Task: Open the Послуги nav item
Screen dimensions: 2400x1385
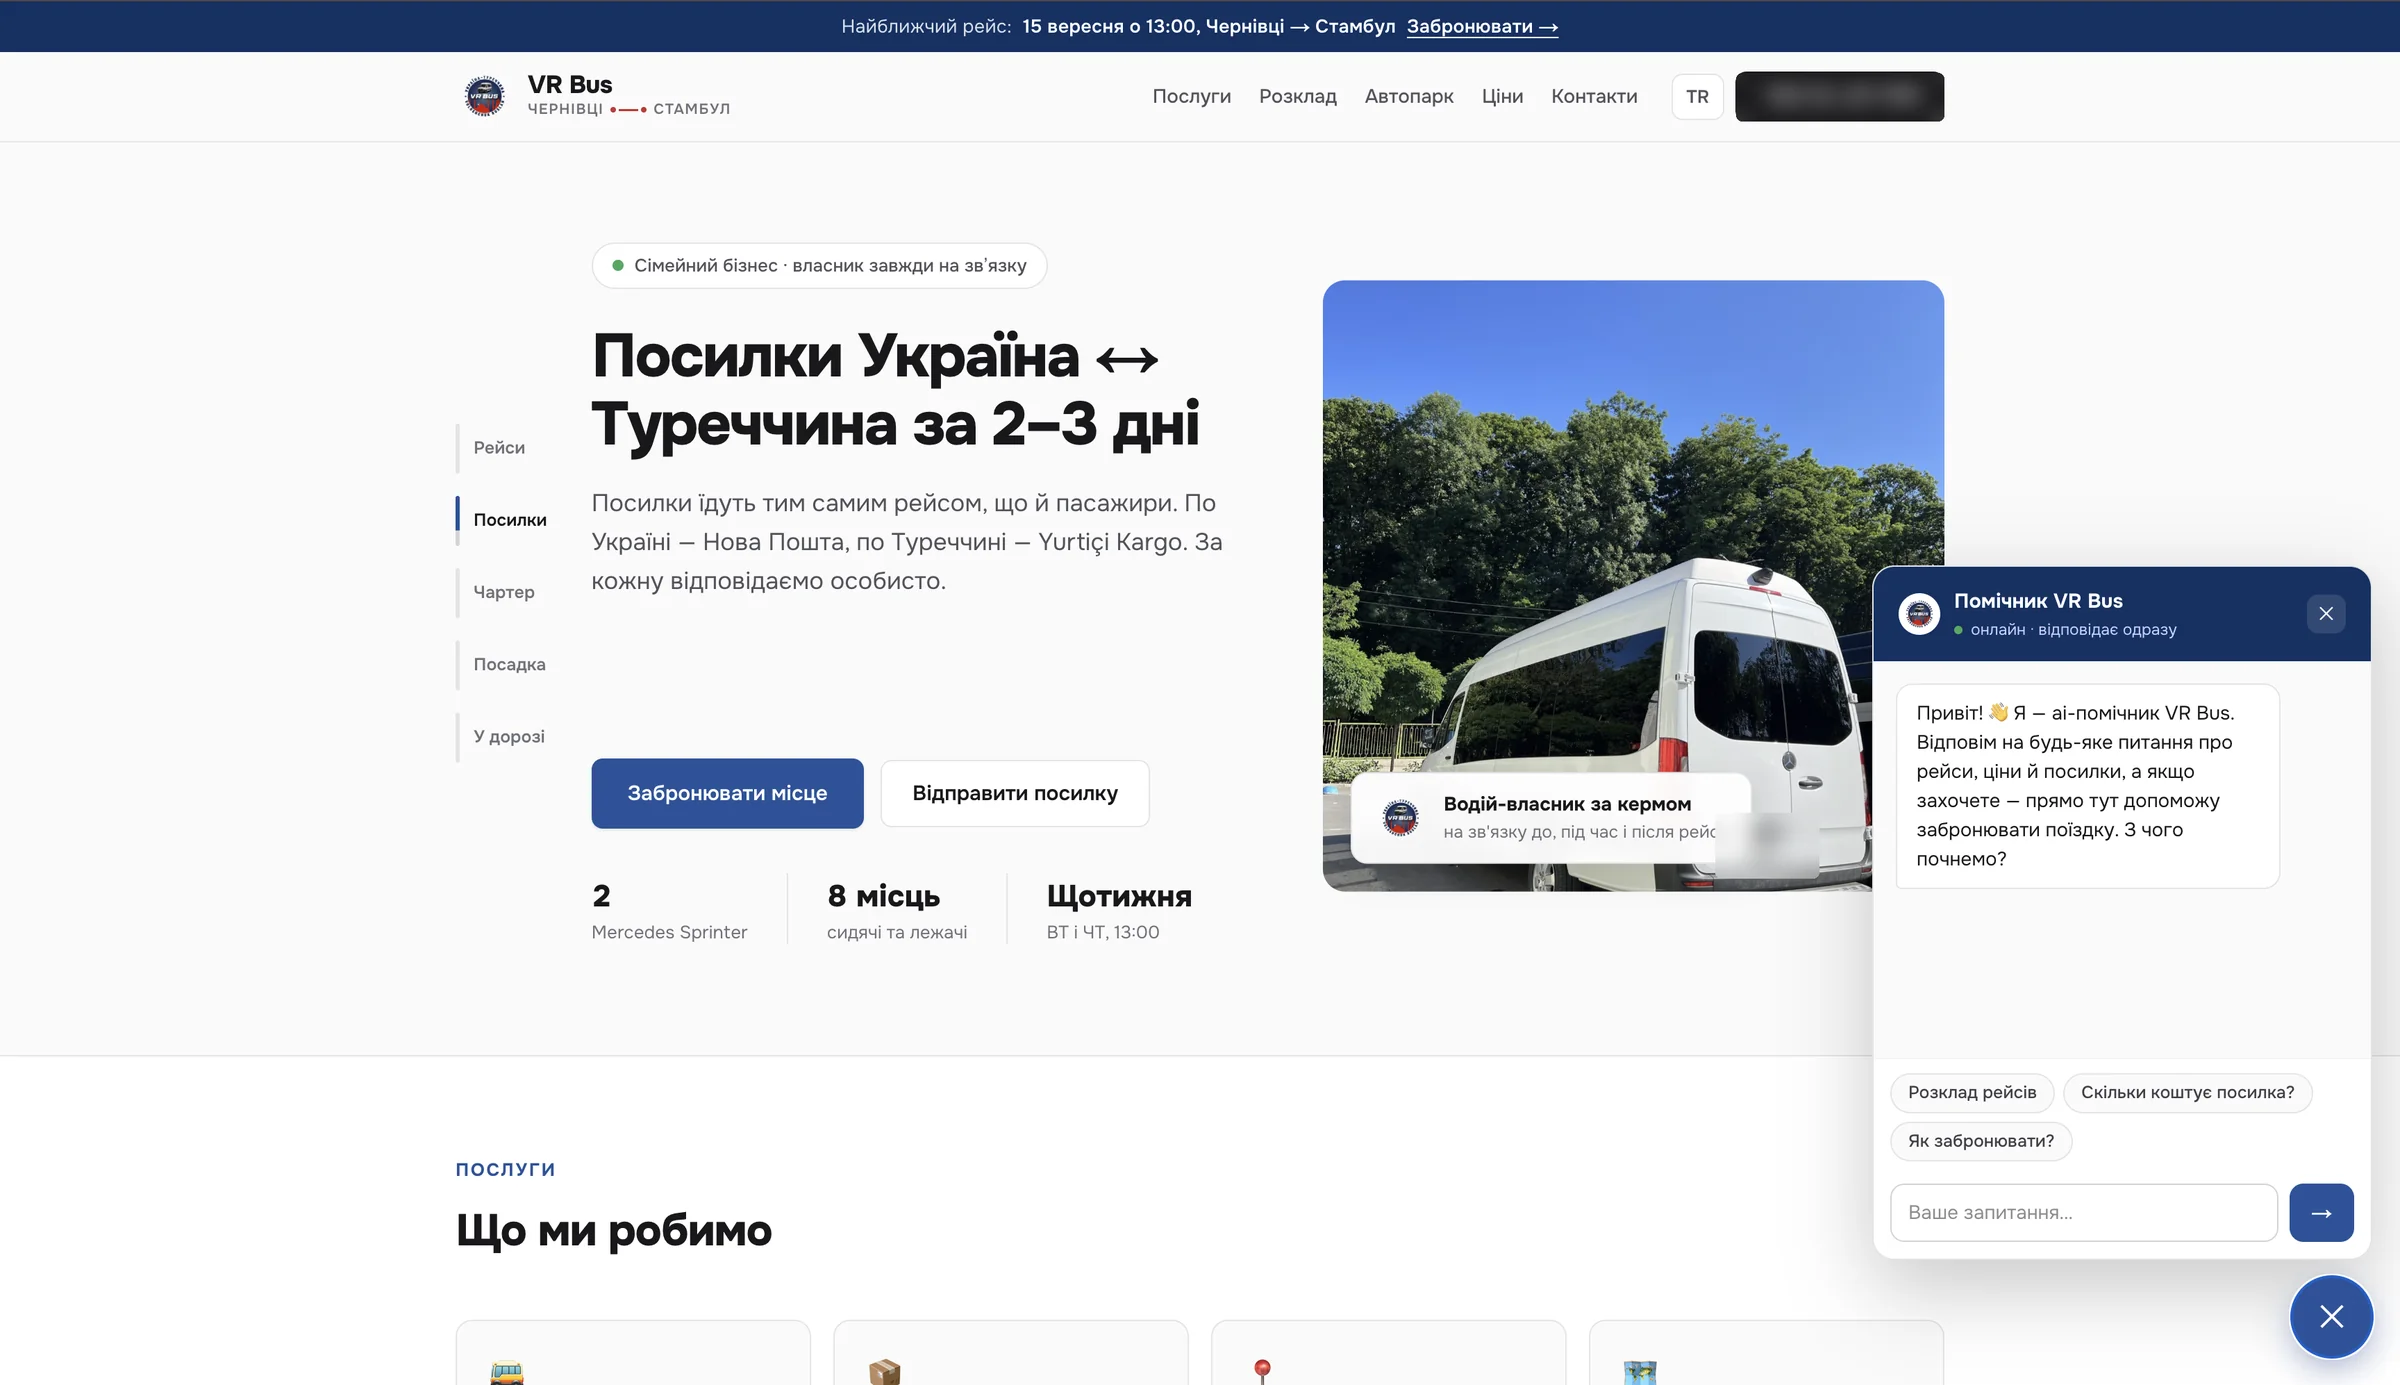Action: coord(1191,96)
